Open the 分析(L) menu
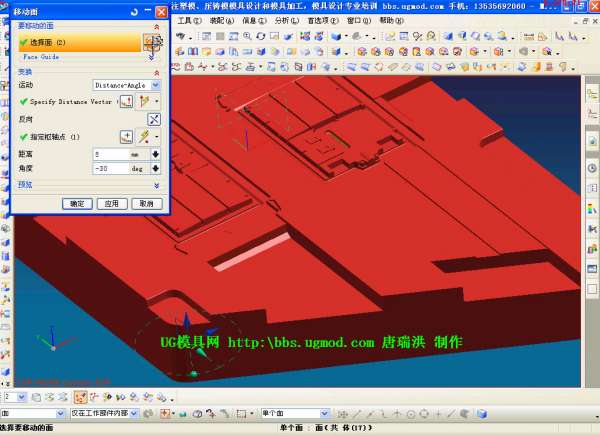 tap(284, 20)
